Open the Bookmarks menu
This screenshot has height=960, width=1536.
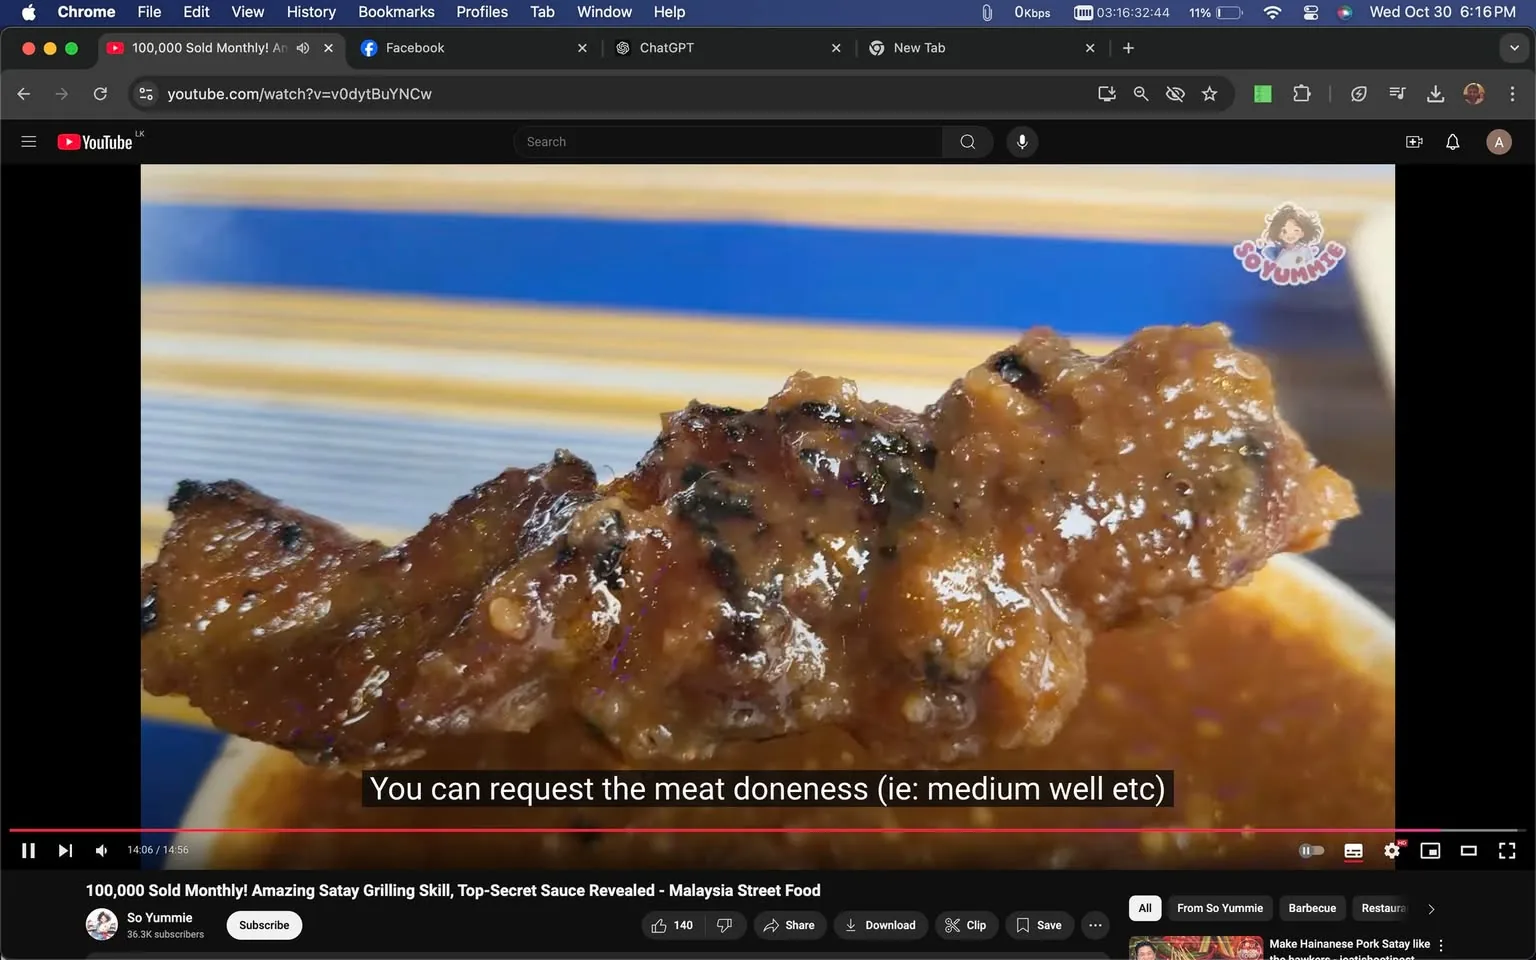pyautogui.click(x=396, y=11)
